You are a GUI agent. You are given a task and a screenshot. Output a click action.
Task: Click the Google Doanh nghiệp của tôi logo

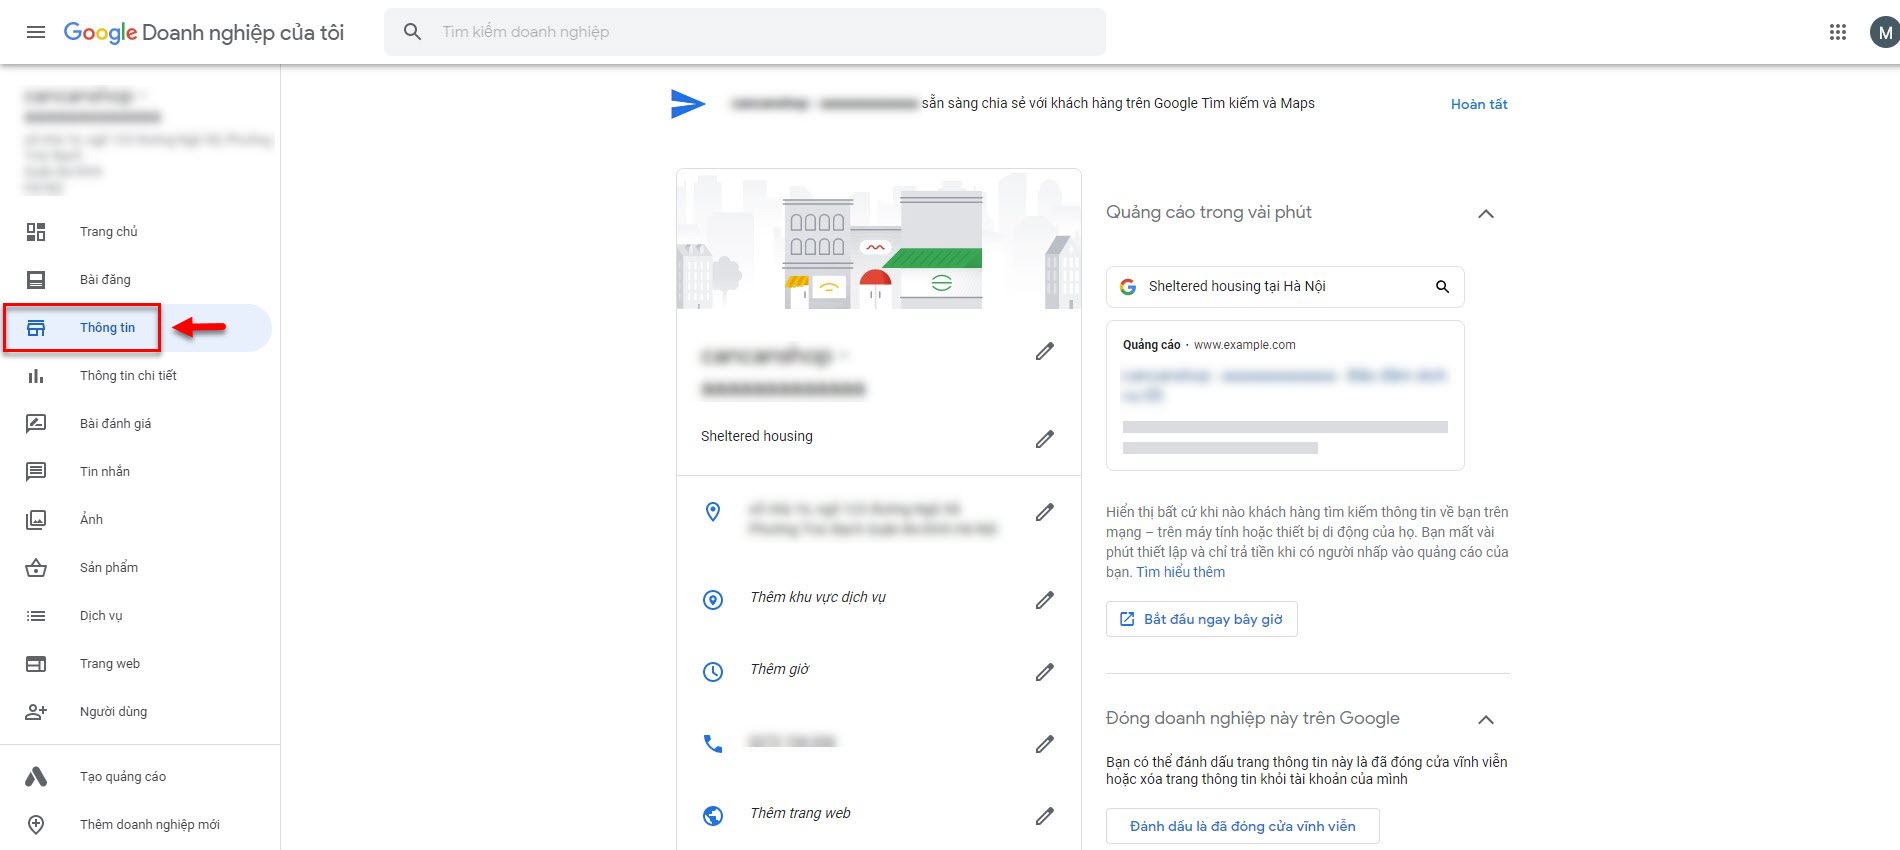tap(204, 32)
